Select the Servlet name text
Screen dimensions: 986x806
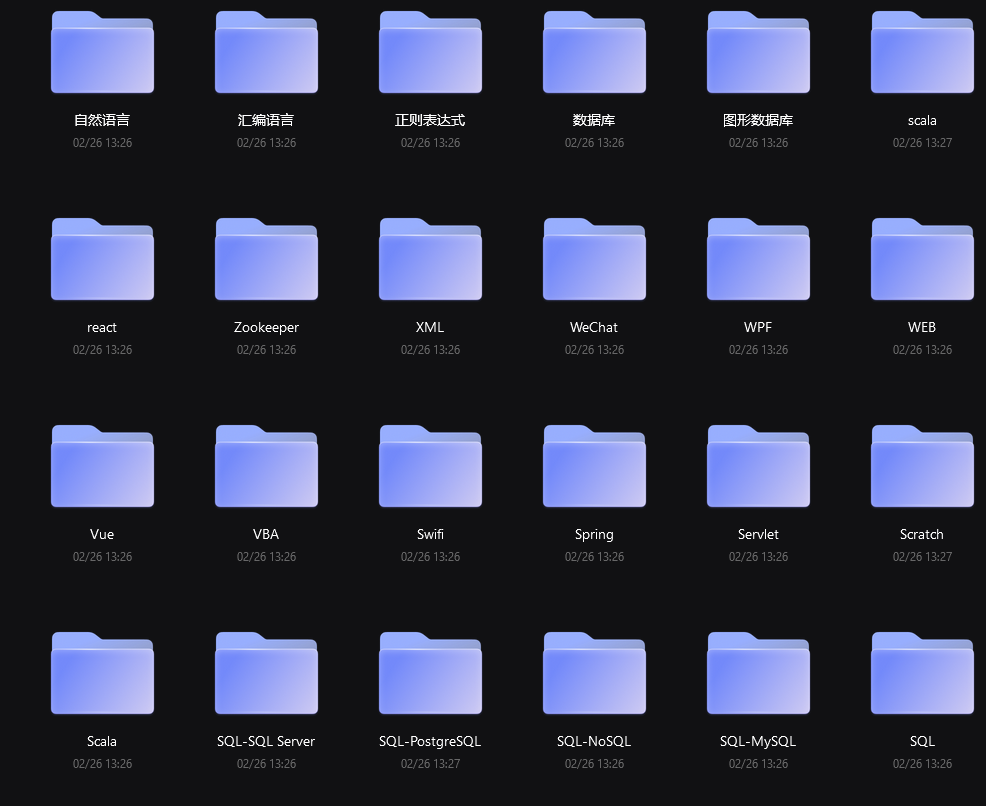coord(758,534)
